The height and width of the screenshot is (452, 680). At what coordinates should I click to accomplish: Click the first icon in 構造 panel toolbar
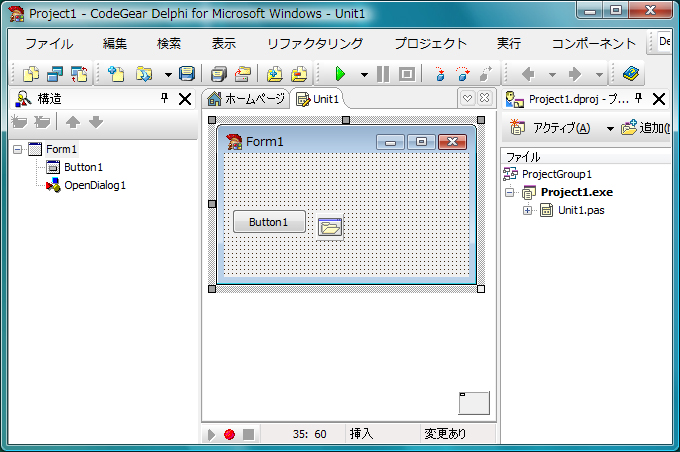[19, 122]
